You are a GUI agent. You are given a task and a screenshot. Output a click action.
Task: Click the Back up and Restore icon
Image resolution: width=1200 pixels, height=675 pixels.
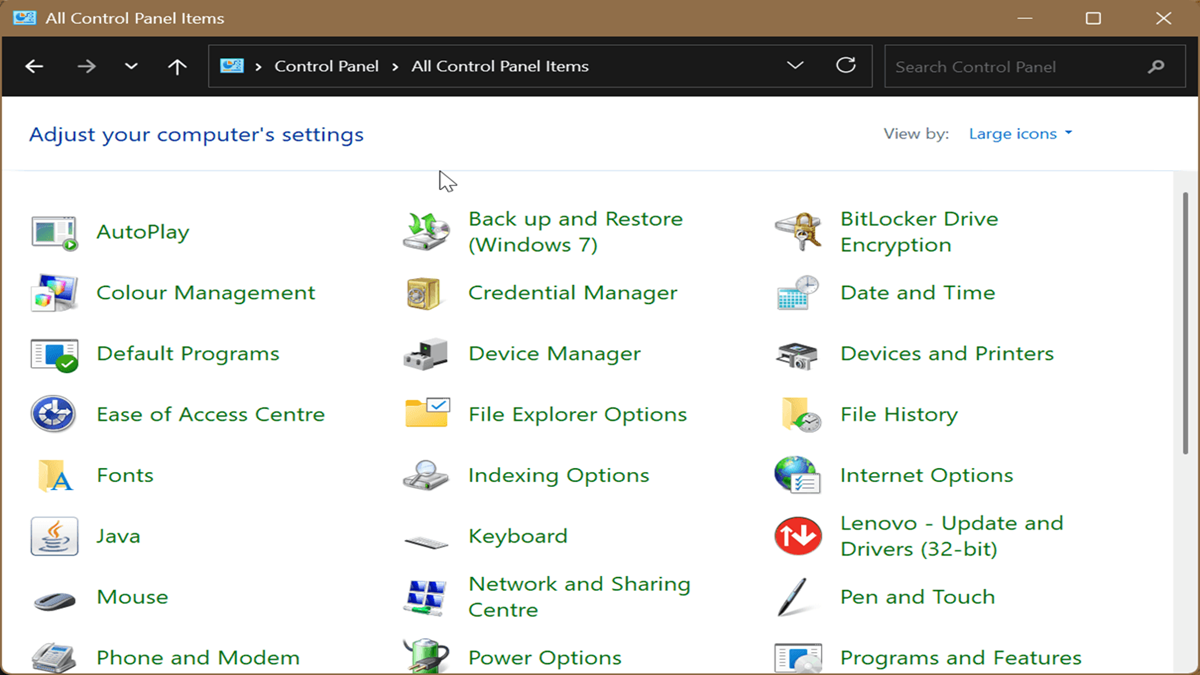(426, 232)
